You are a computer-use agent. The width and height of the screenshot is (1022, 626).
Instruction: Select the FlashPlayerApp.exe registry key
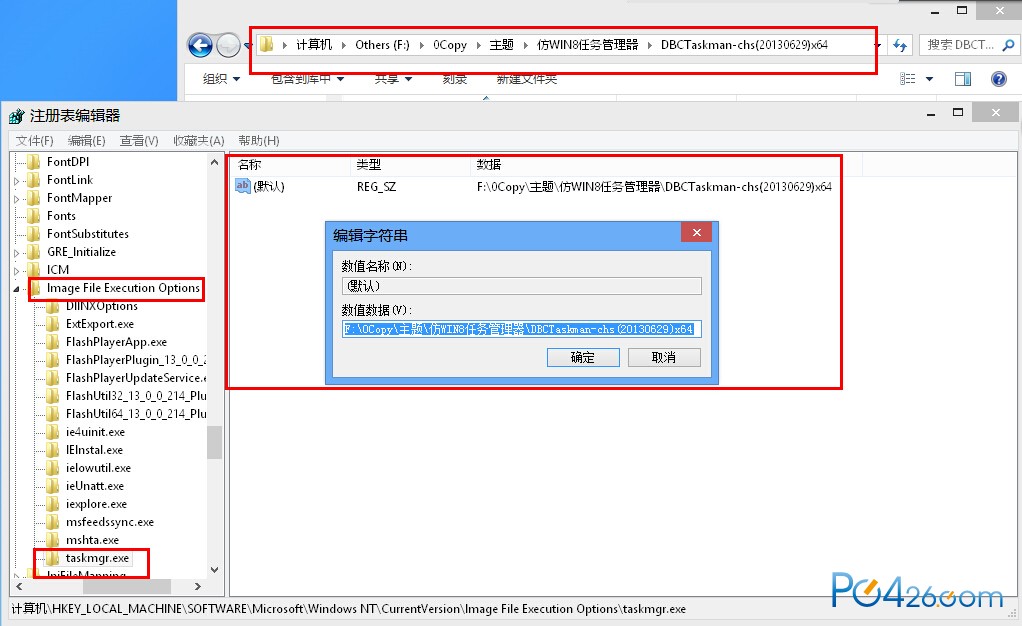116,342
